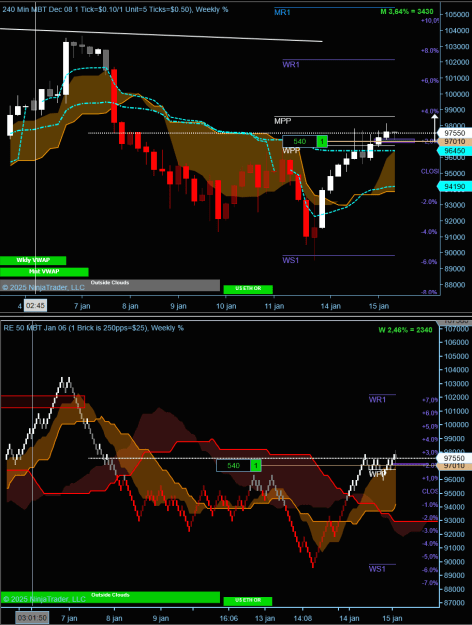Click the "240 Min MBT Dec 08" chart title
The width and height of the screenshot is (472, 625).
[115, 9]
